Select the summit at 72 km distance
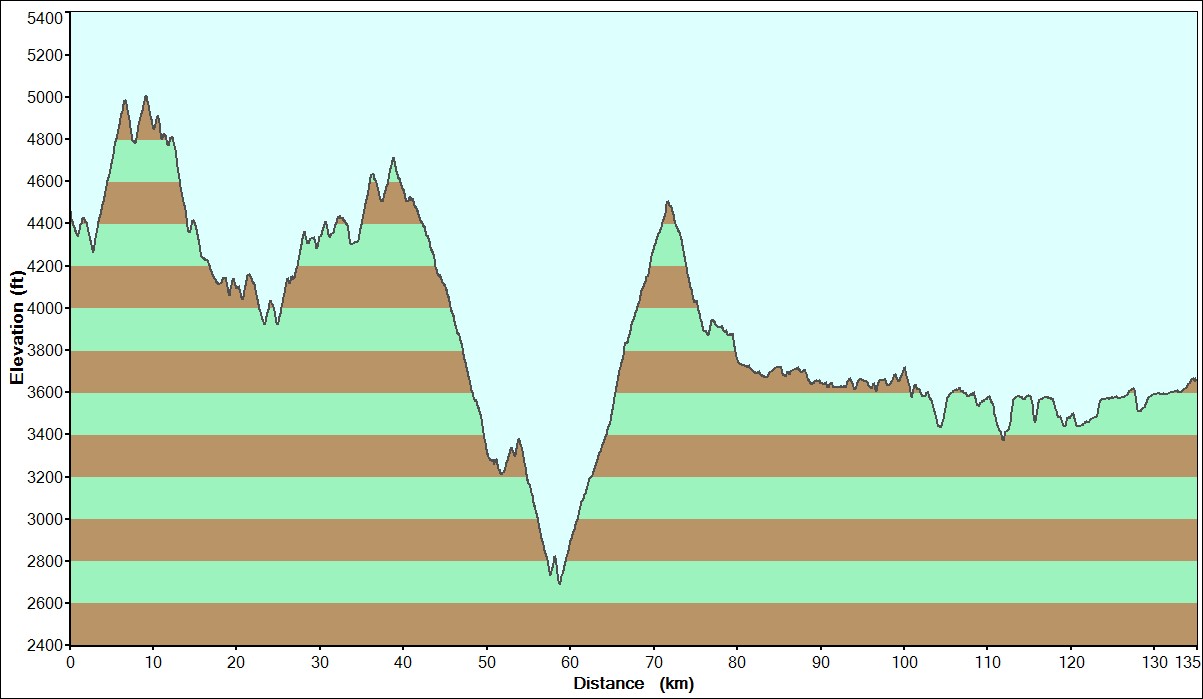1203x699 pixels. tap(667, 202)
